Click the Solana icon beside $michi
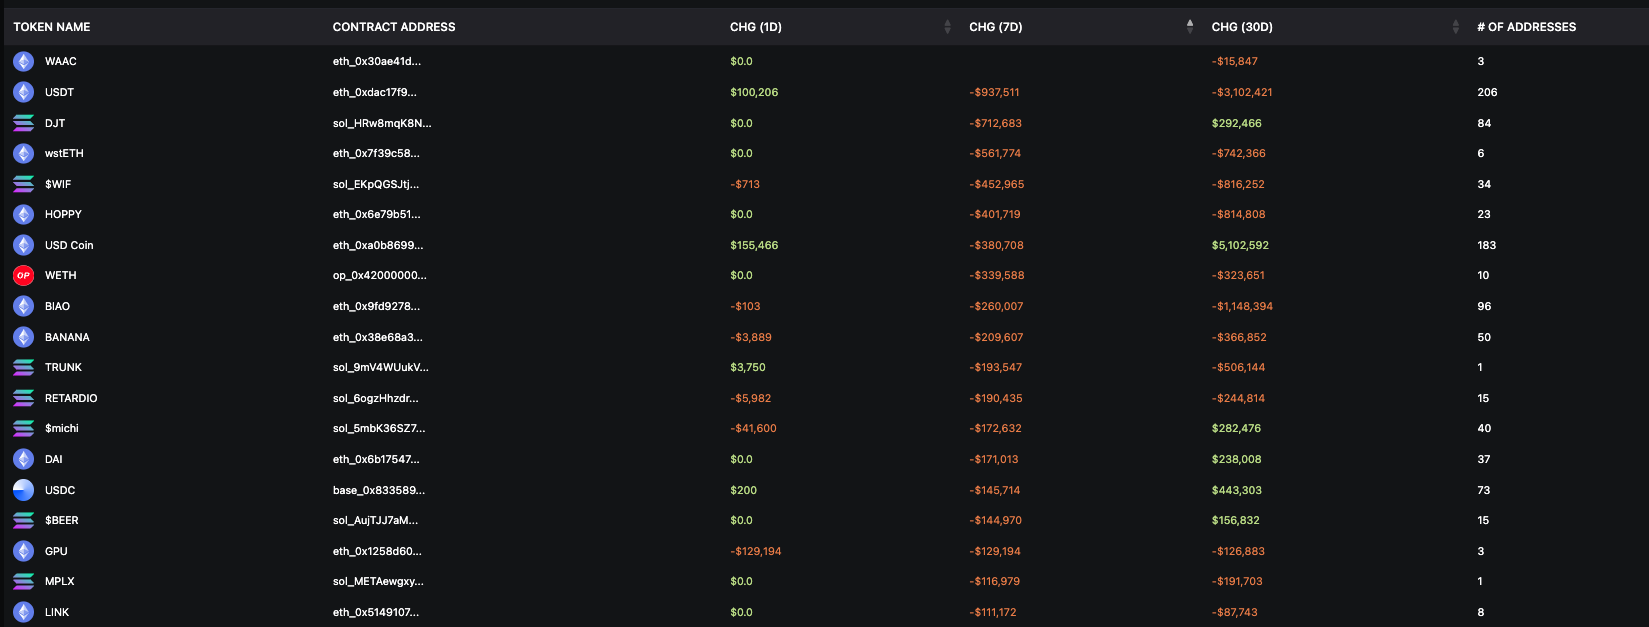The width and height of the screenshot is (1649, 627). (x=23, y=428)
